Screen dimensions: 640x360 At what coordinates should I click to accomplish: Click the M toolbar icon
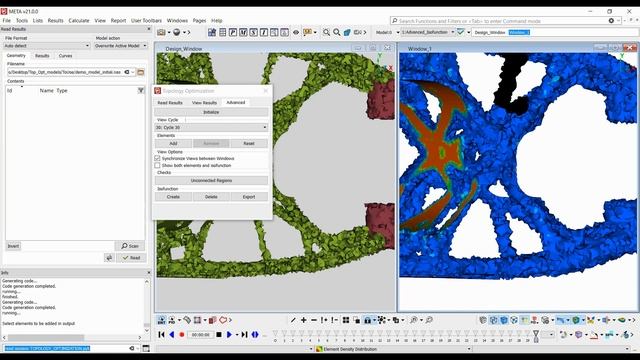coord(243,32)
